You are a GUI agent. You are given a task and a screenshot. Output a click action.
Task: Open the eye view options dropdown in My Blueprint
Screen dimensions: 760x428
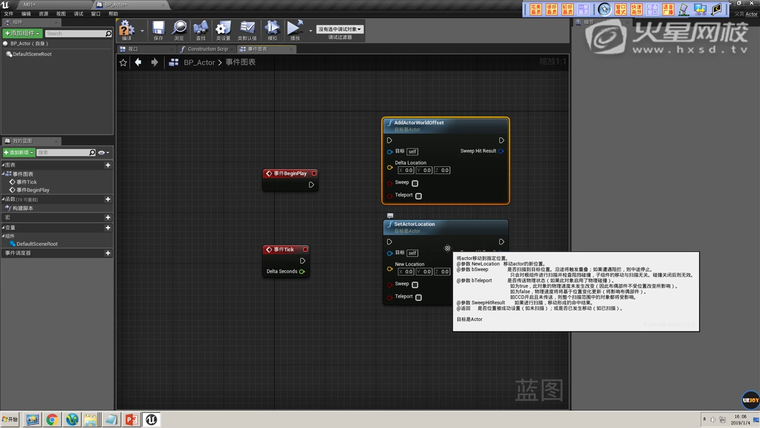(104, 152)
